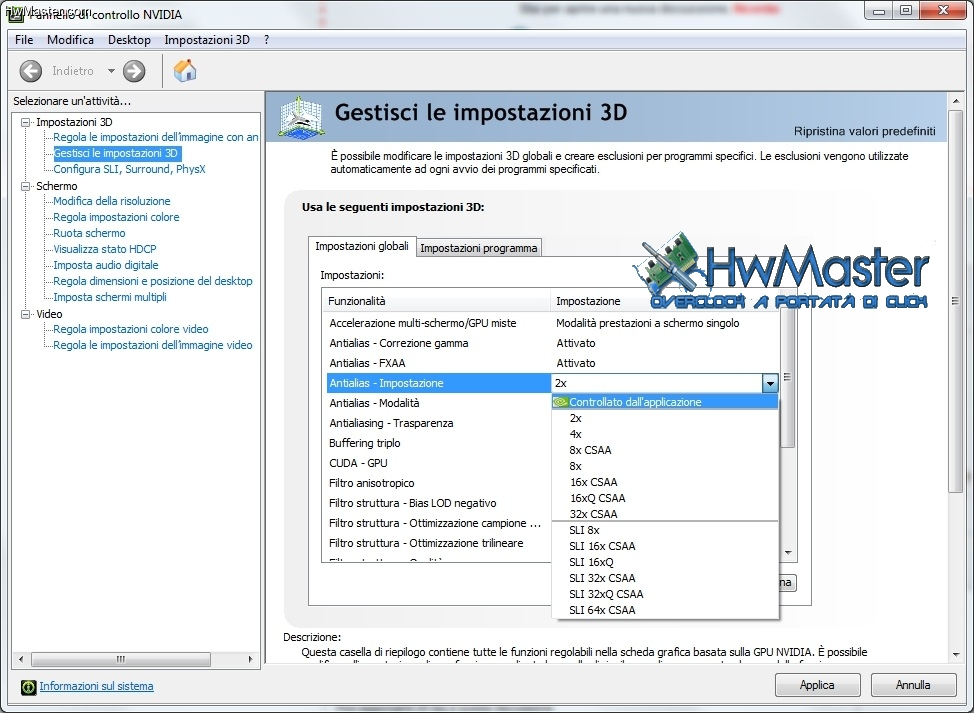Image resolution: width=974 pixels, height=713 pixels.
Task: Open Regola dimensioni e posizione del desktop
Action: [153, 281]
